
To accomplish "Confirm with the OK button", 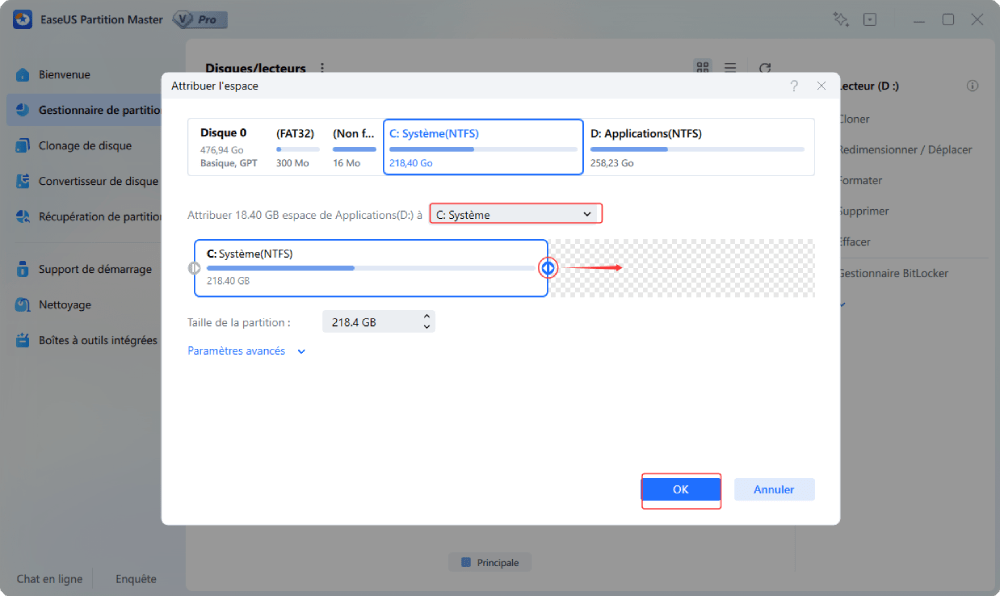I will (680, 490).
